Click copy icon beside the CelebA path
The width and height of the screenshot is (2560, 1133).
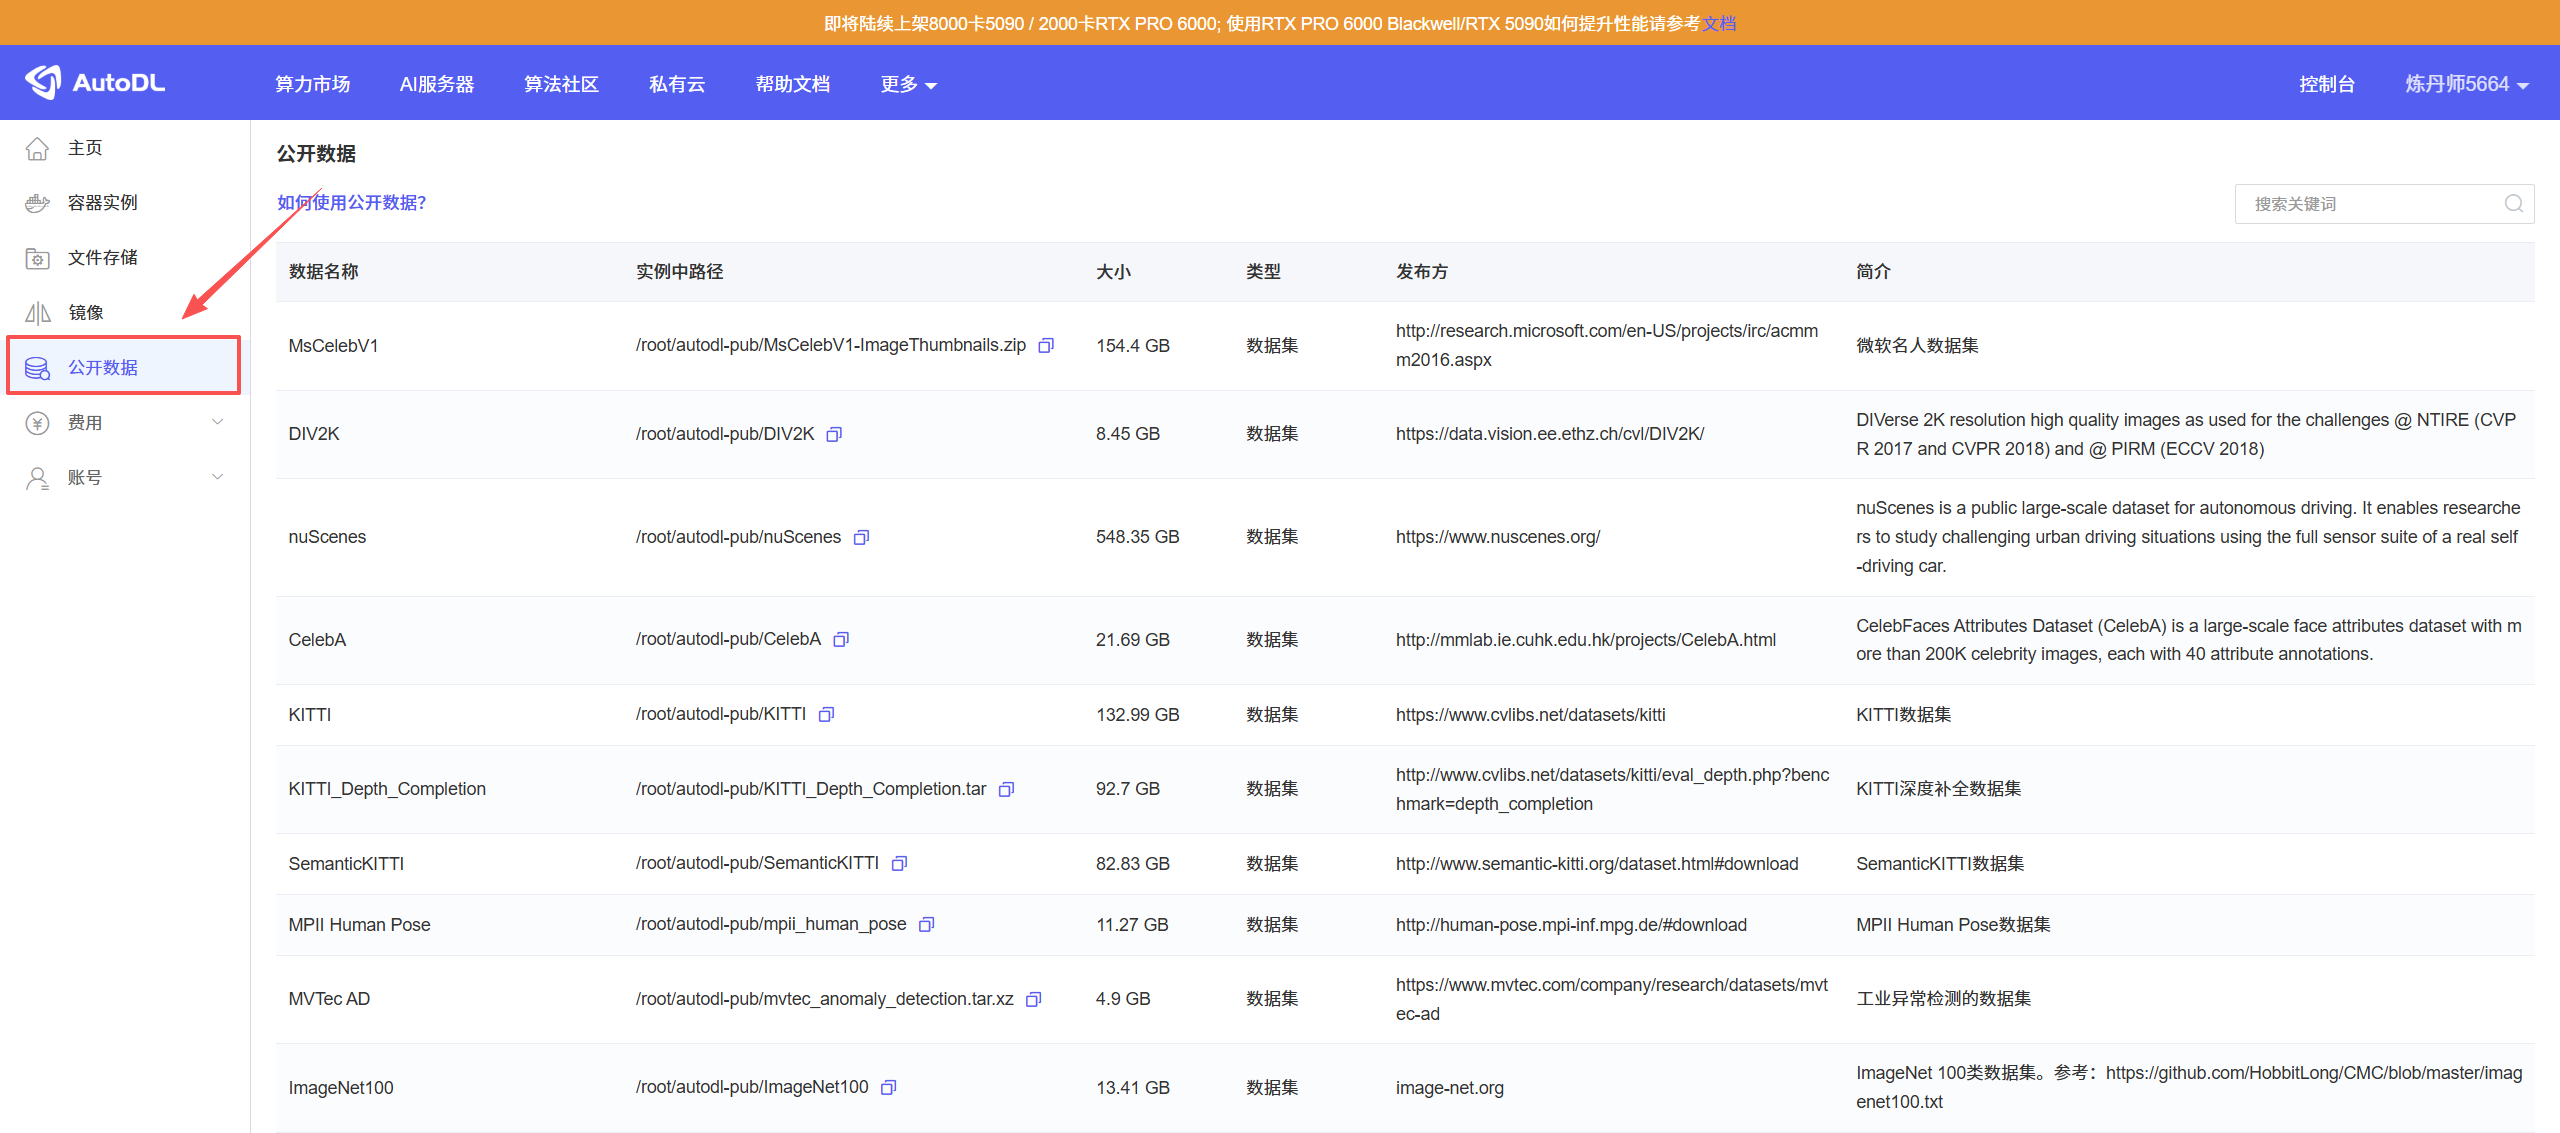(x=841, y=639)
